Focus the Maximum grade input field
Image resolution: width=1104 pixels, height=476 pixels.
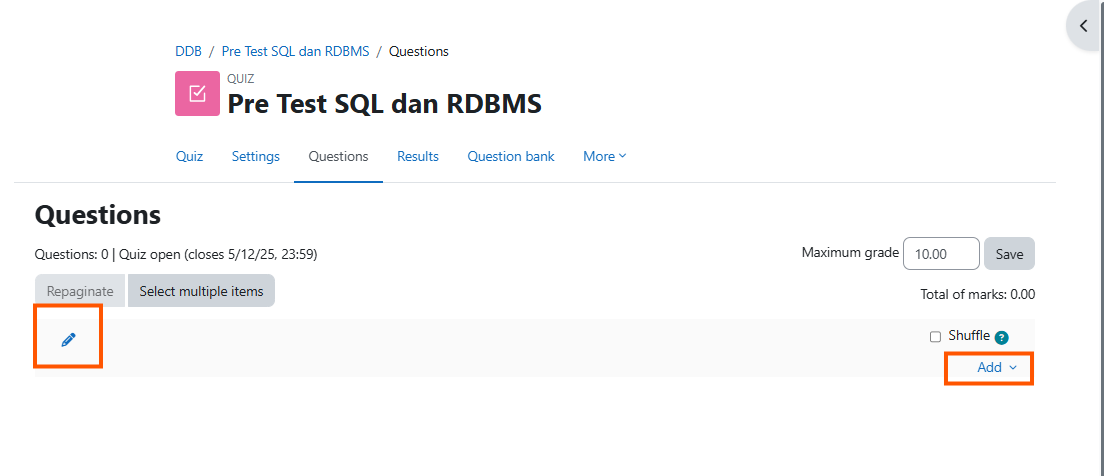click(940, 254)
